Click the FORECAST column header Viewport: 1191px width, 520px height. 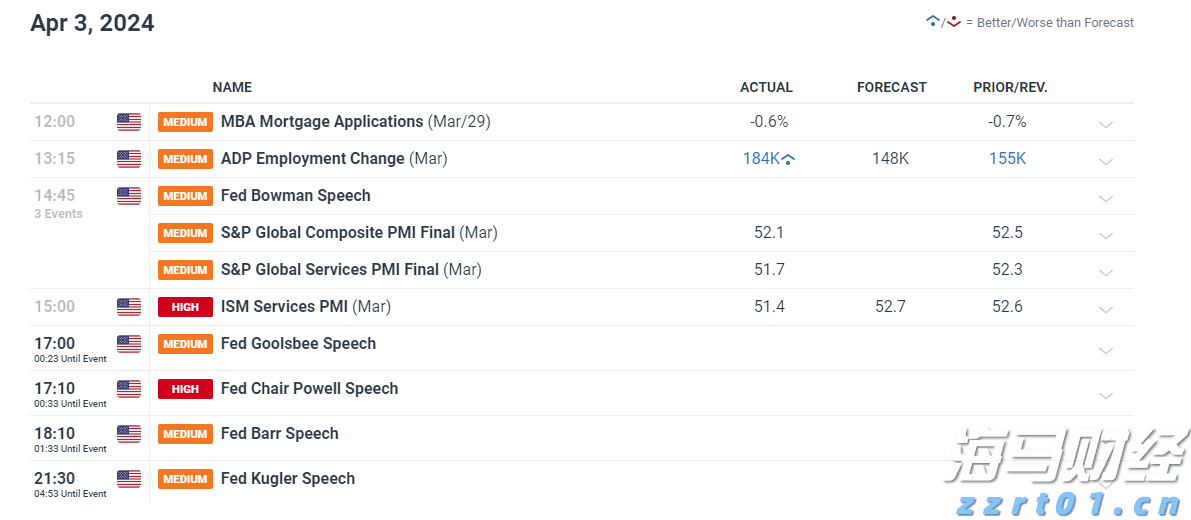click(x=891, y=87)
